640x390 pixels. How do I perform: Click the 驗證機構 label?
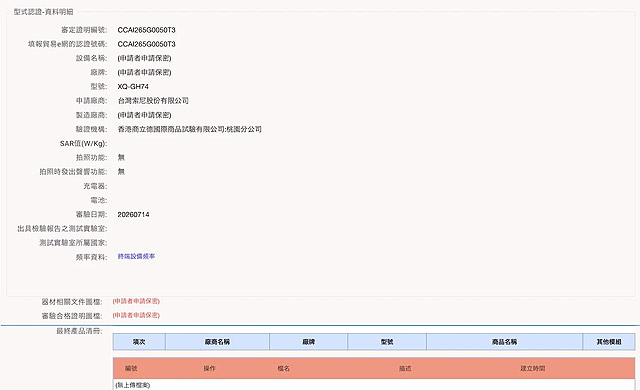click(x=91, y=129)
